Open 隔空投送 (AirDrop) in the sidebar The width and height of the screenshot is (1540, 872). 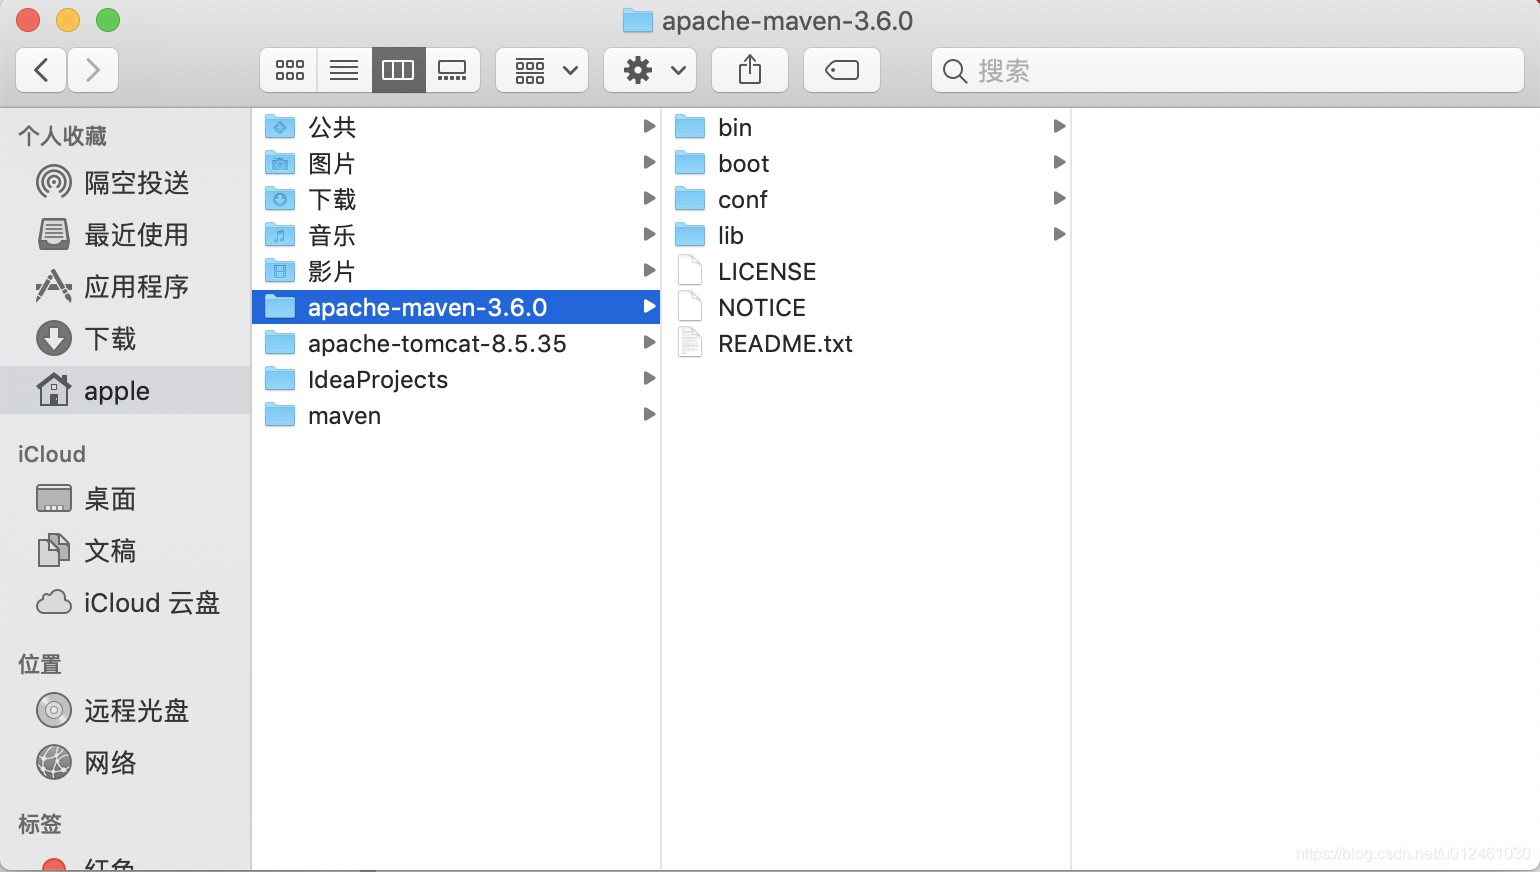(125, 183)
